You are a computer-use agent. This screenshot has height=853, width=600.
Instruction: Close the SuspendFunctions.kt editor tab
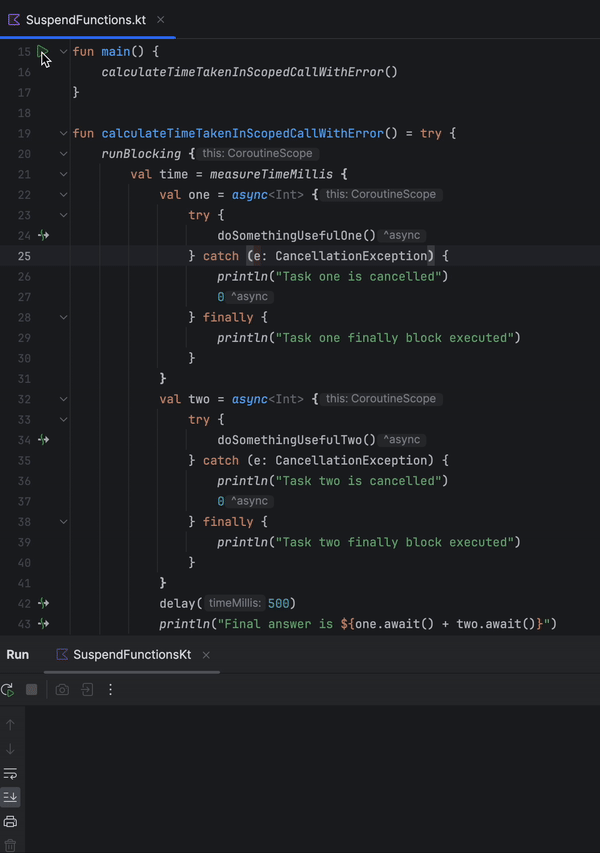[x=161, y=19]
